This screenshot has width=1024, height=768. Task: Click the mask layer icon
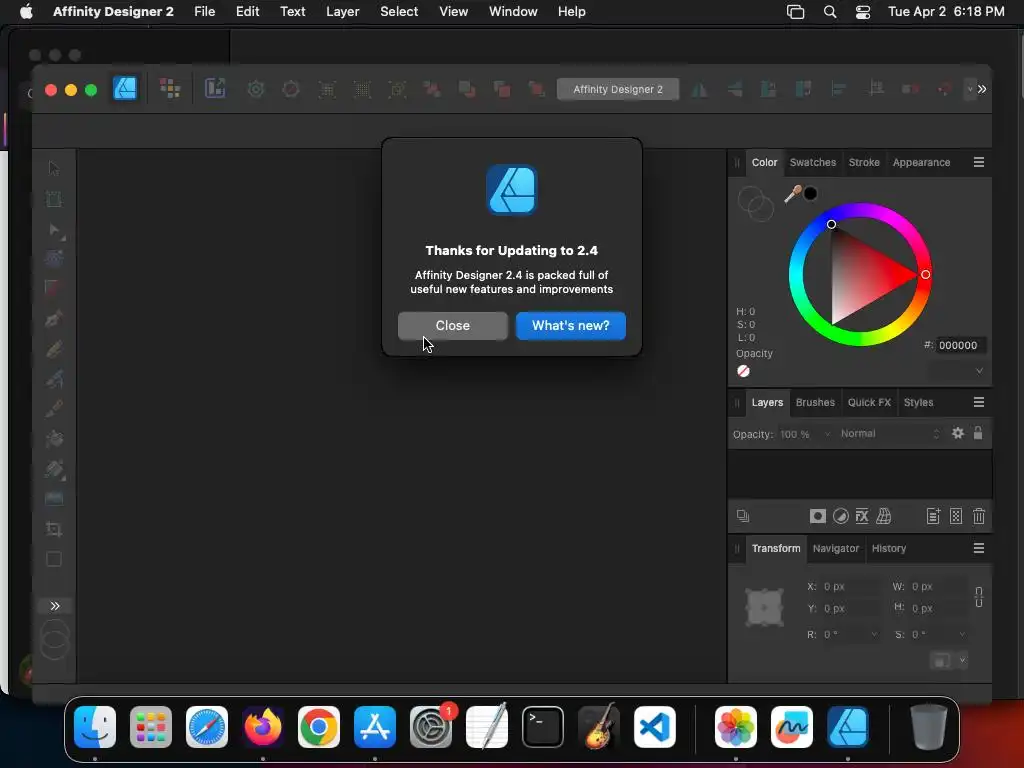[x=818, y=516]
